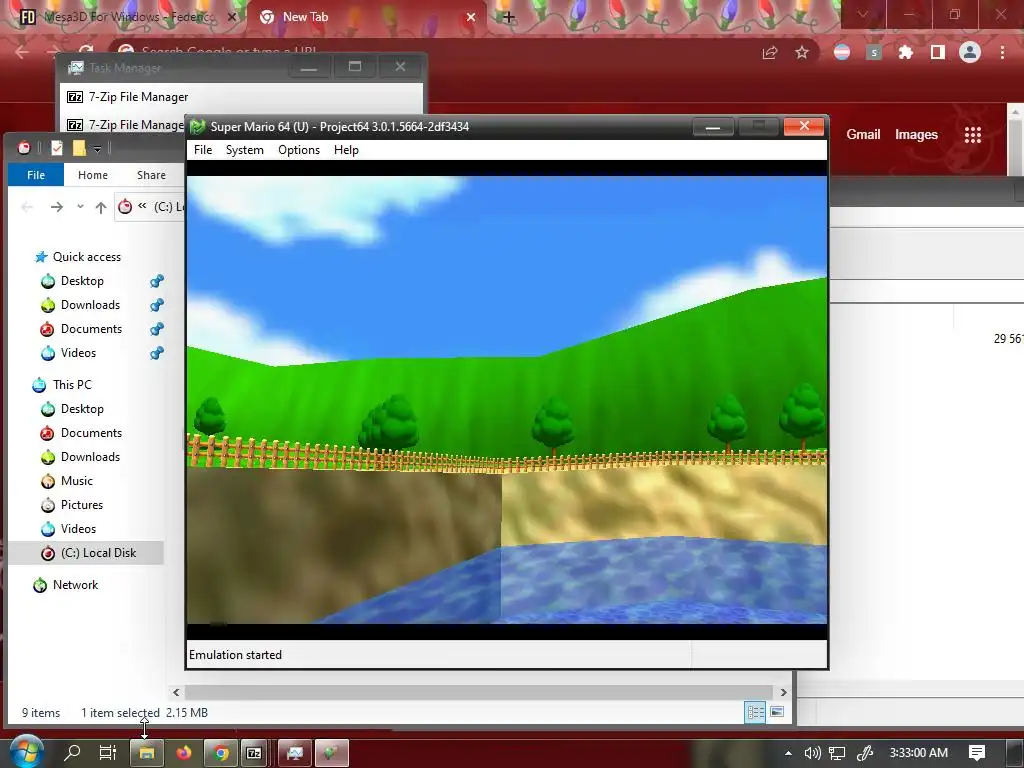The width and height of the screenshot is (1024, 768).
Task: Go forward in File Explorer navigation
Action: pyautogui.click(x=57, y=207)
